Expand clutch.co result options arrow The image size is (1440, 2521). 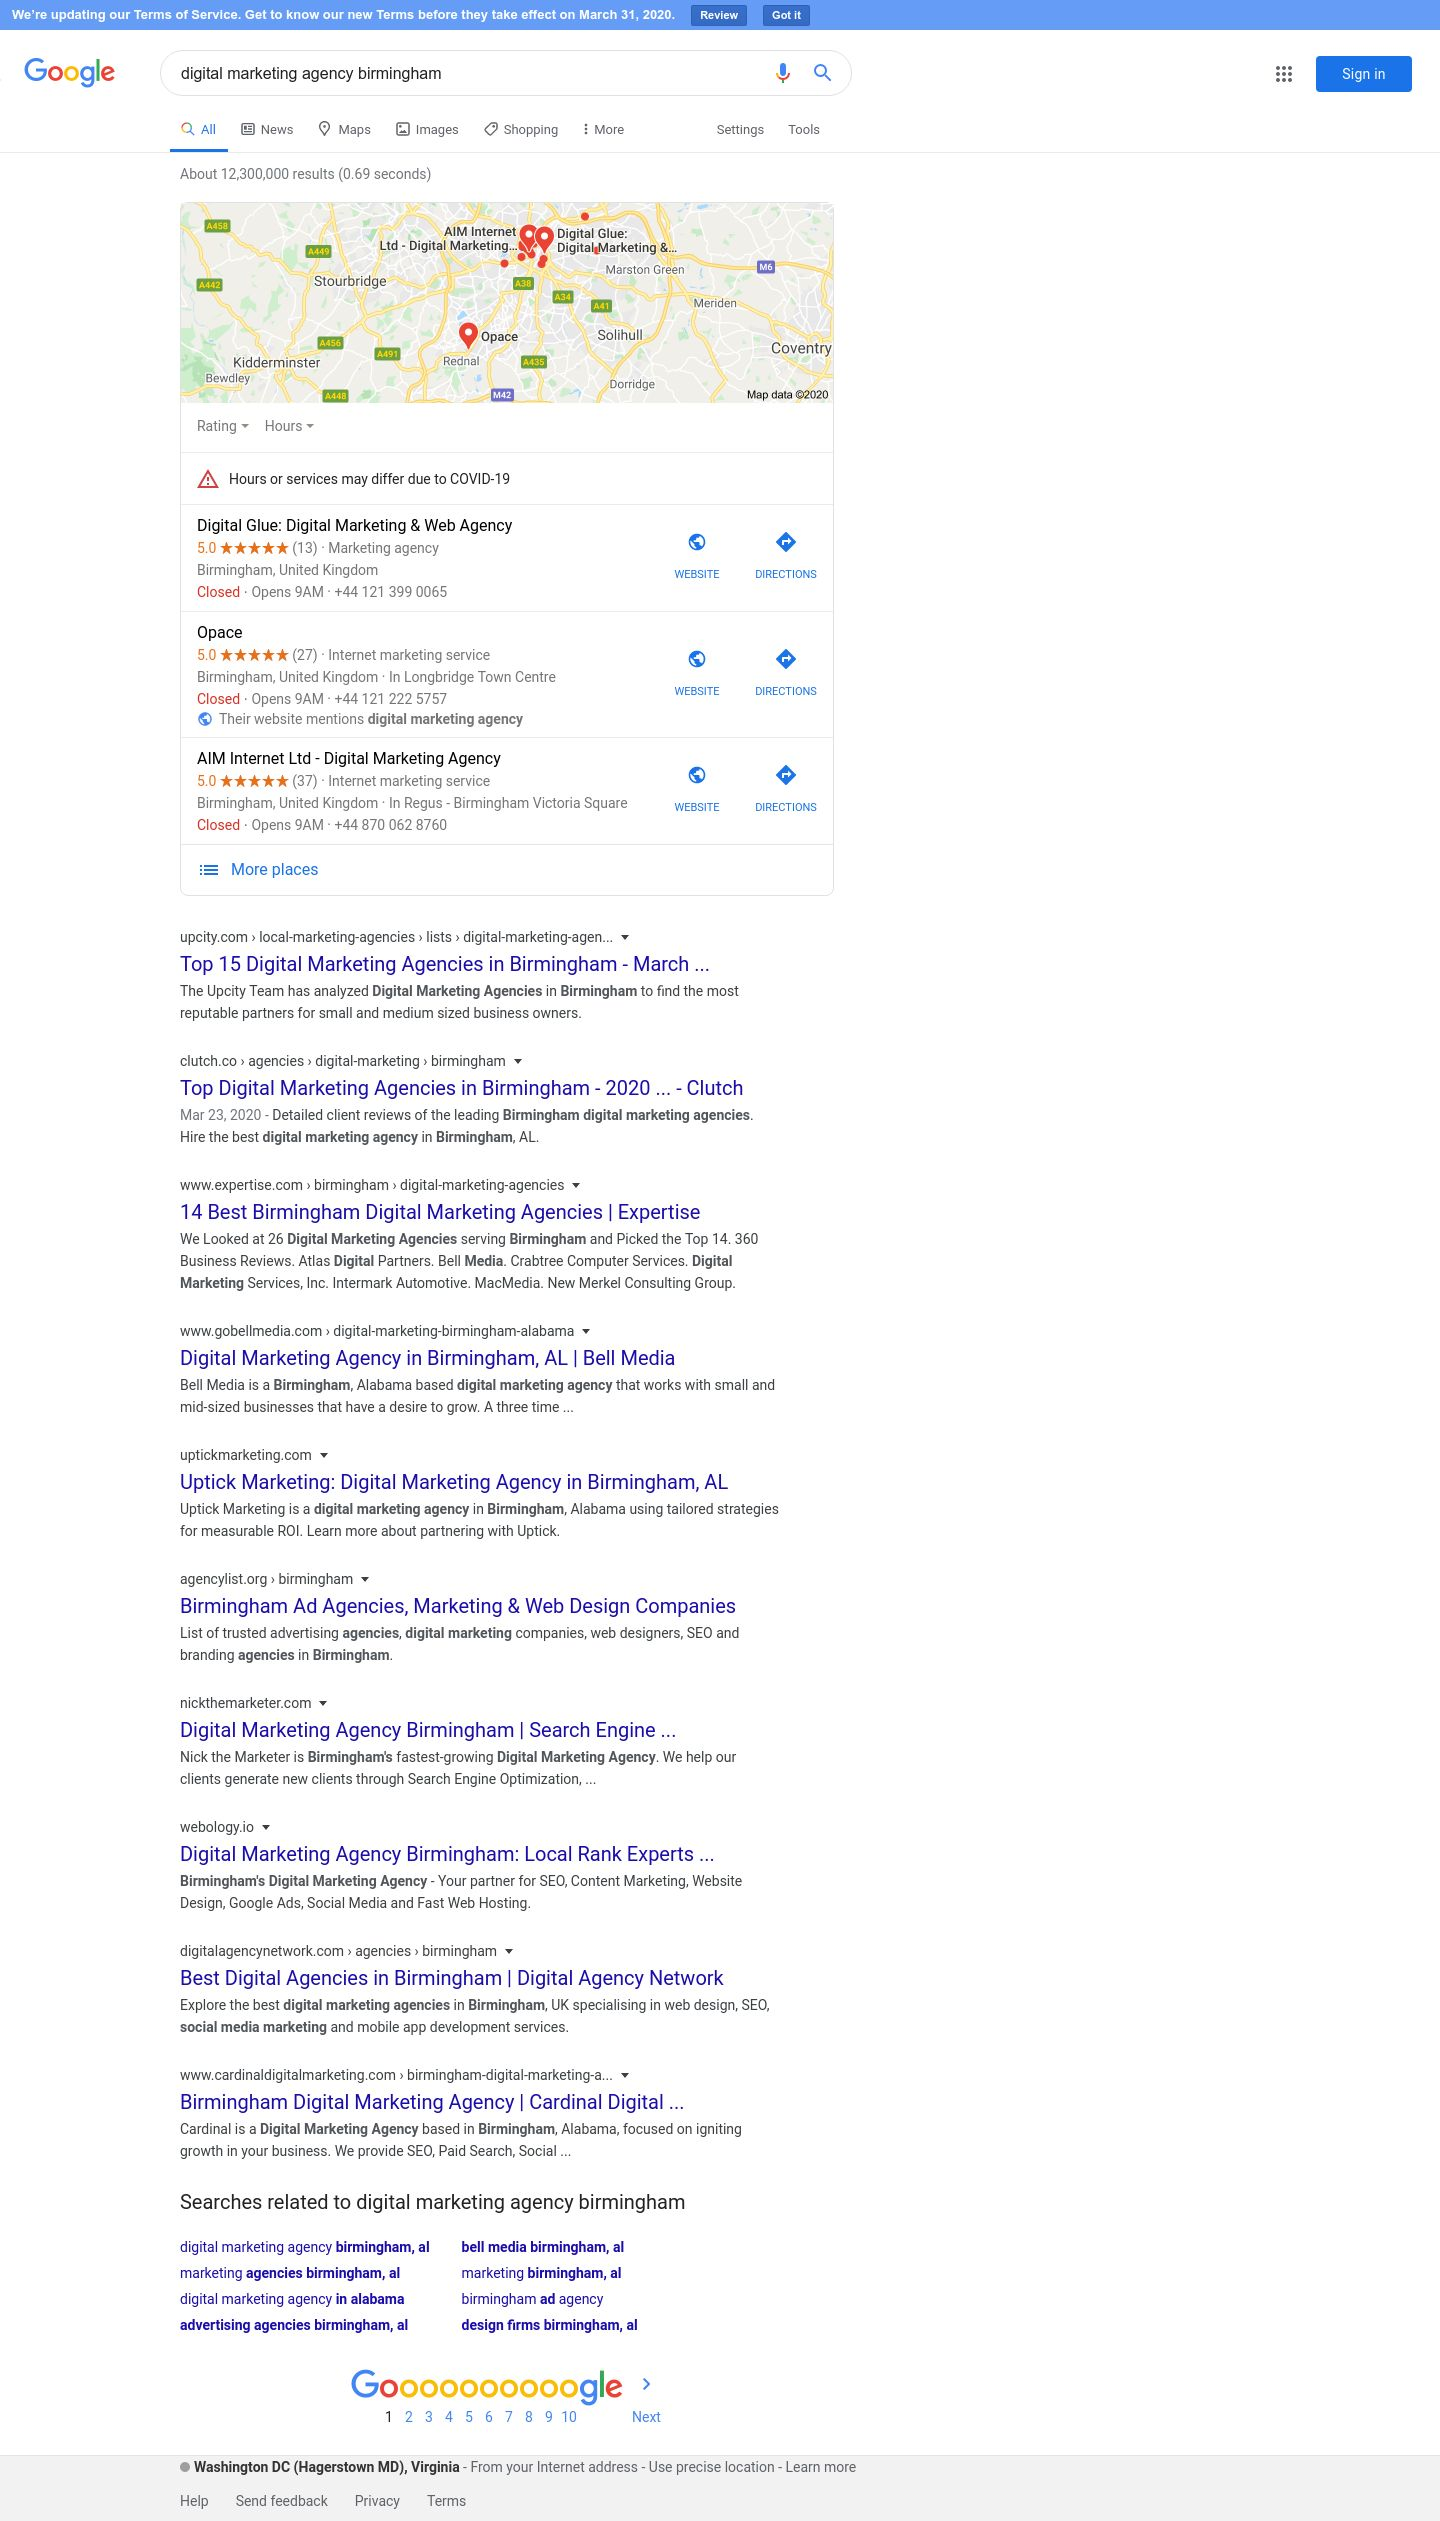point(518,1062)
